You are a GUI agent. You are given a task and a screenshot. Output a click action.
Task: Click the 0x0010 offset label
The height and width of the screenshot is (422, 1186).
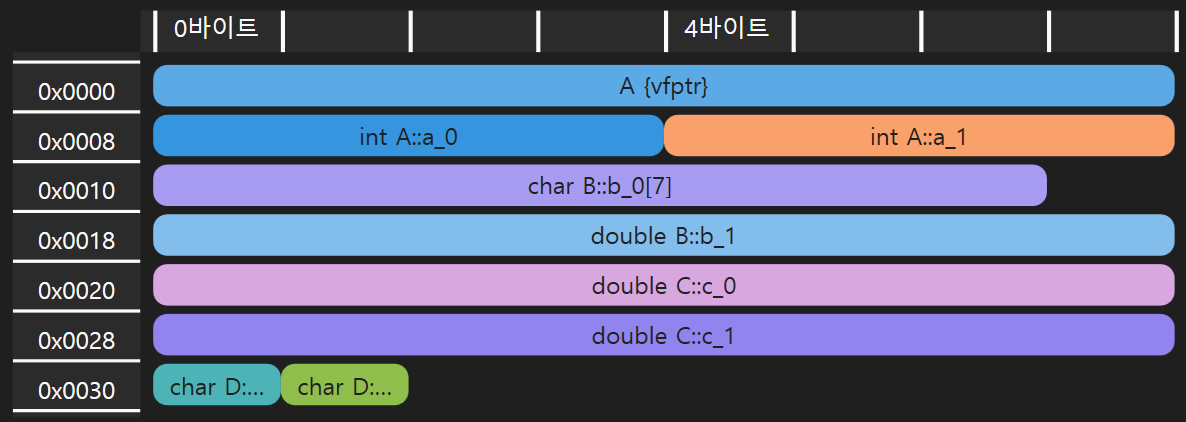click(x=77, y=191)
